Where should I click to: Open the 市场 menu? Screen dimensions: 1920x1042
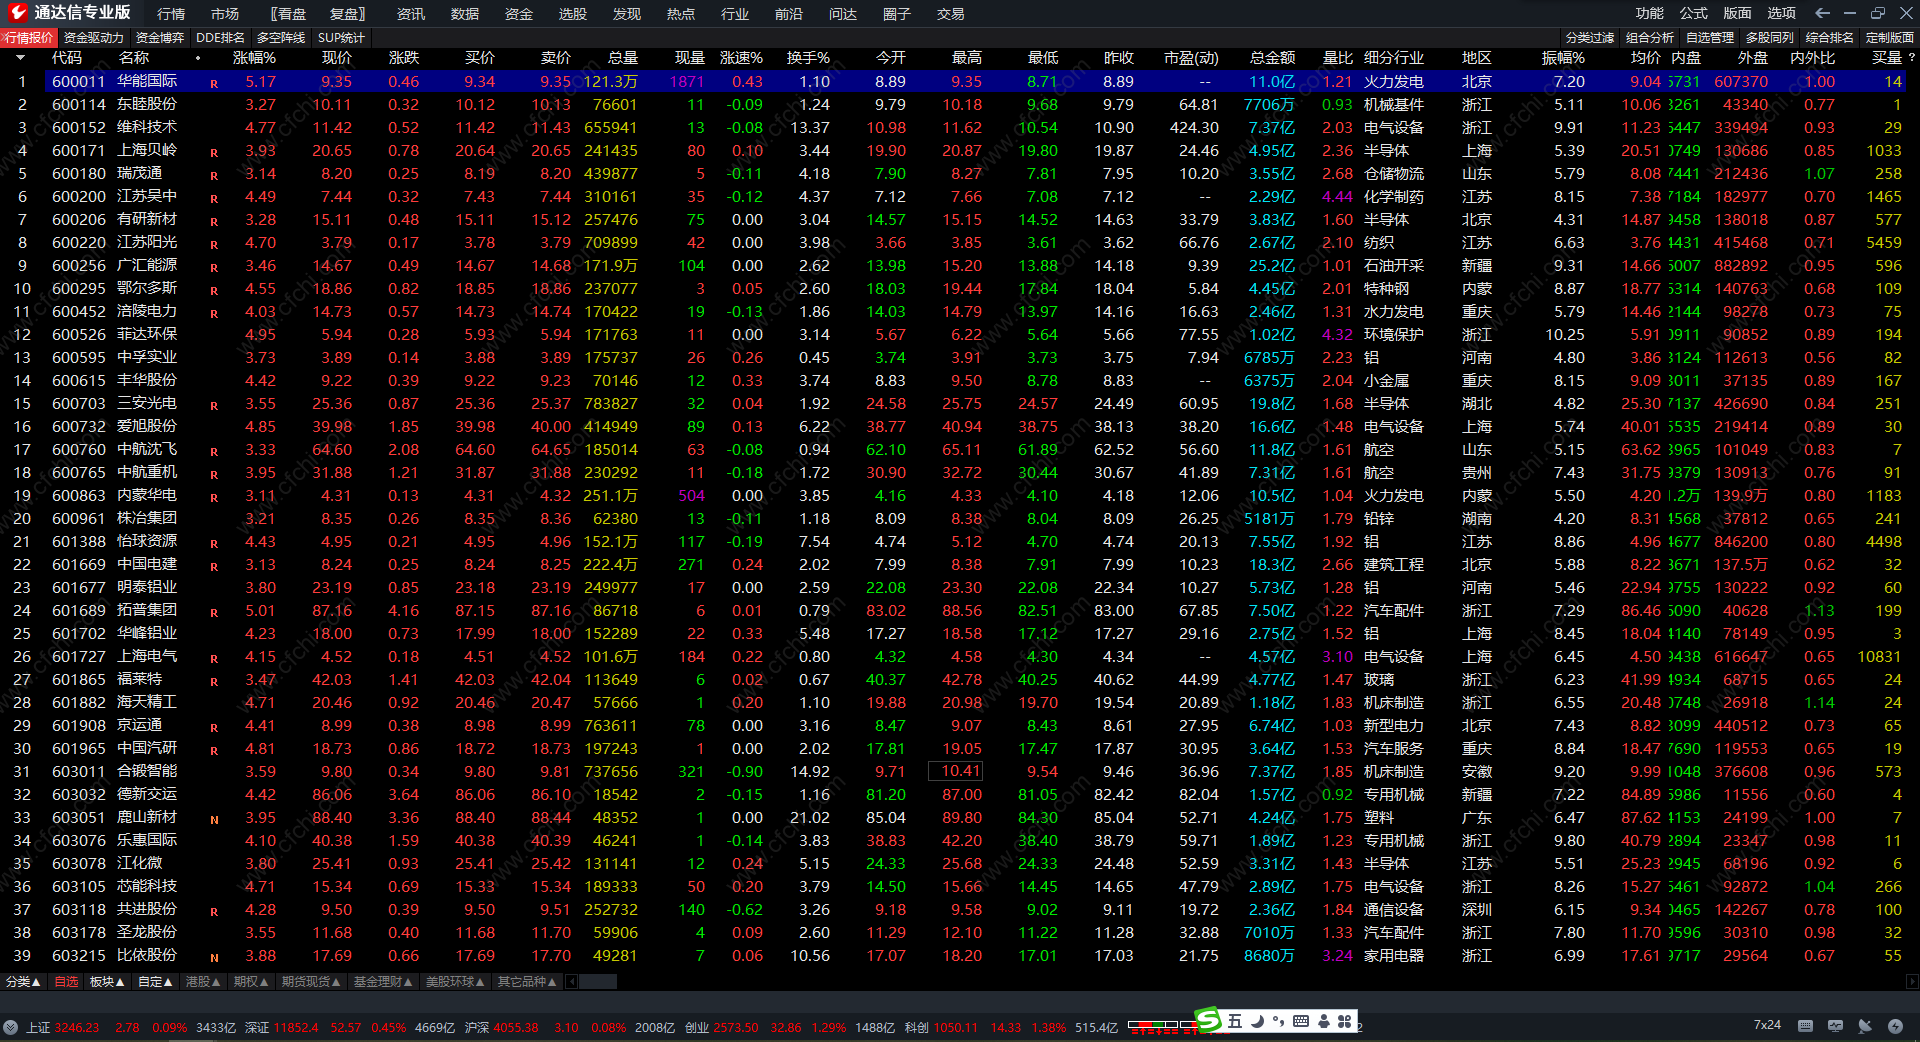(225, 14)
